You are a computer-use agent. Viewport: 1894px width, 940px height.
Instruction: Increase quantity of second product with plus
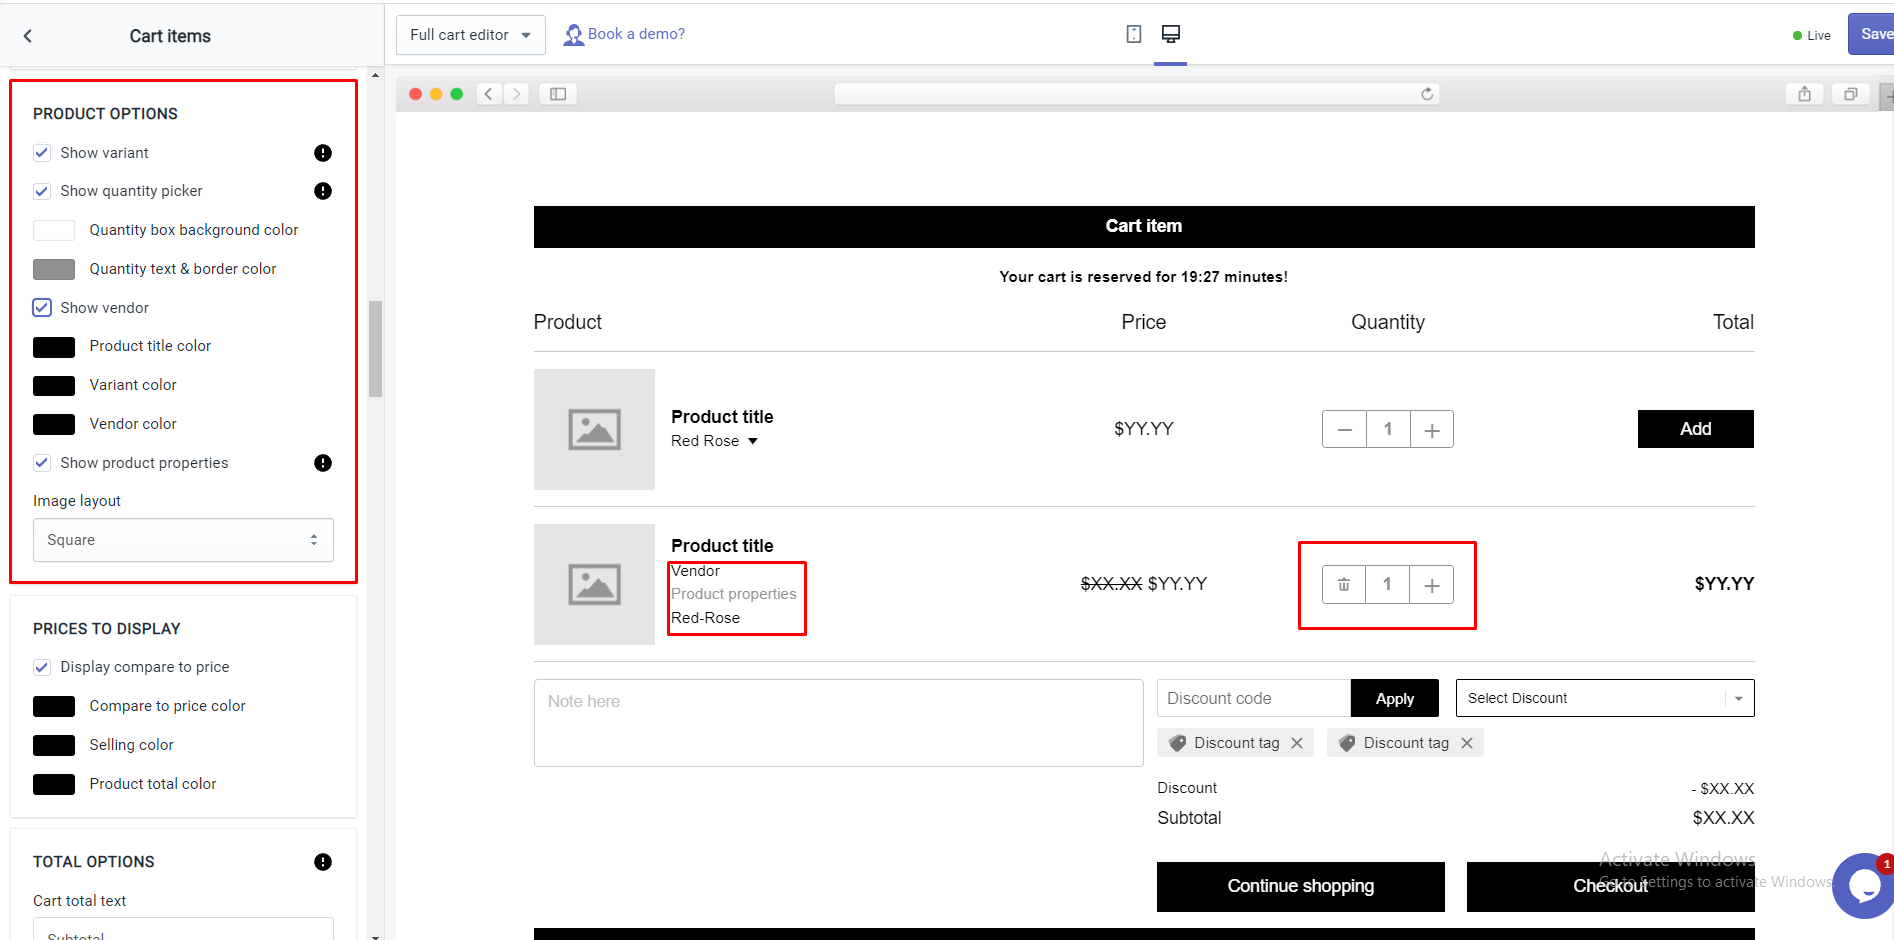pyautogui.click(x=1432, y=585)
